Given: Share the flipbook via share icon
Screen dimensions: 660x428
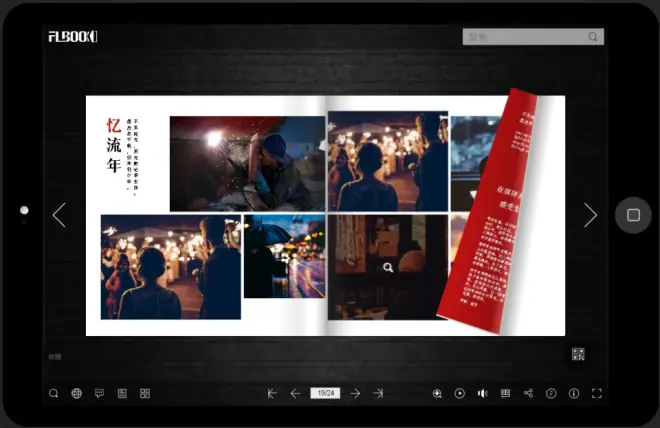Looking at the screenshot, I should tap(528, 393).
